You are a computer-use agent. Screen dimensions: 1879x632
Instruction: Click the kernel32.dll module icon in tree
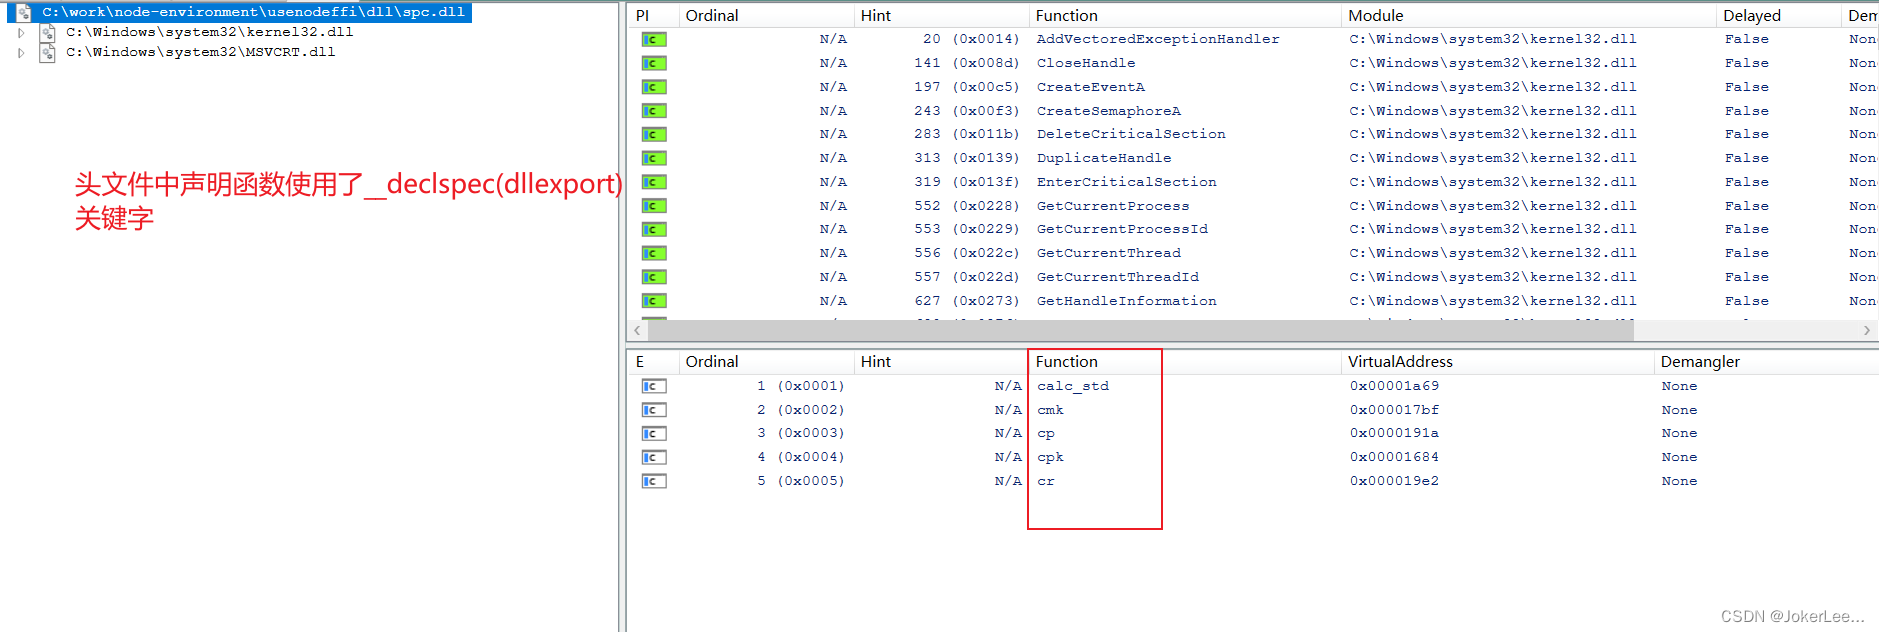47,32
